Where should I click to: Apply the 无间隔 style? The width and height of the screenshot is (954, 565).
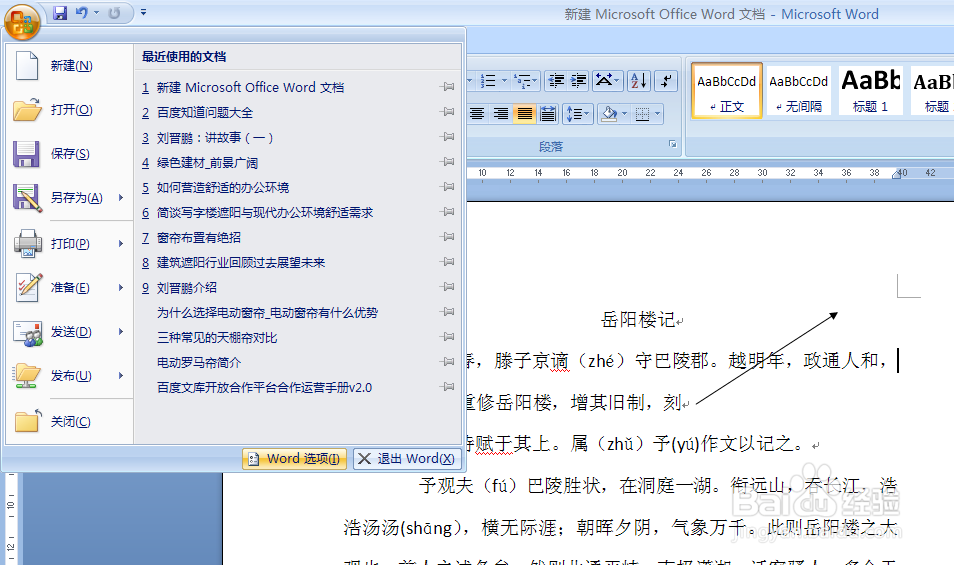tap(799, 90)
